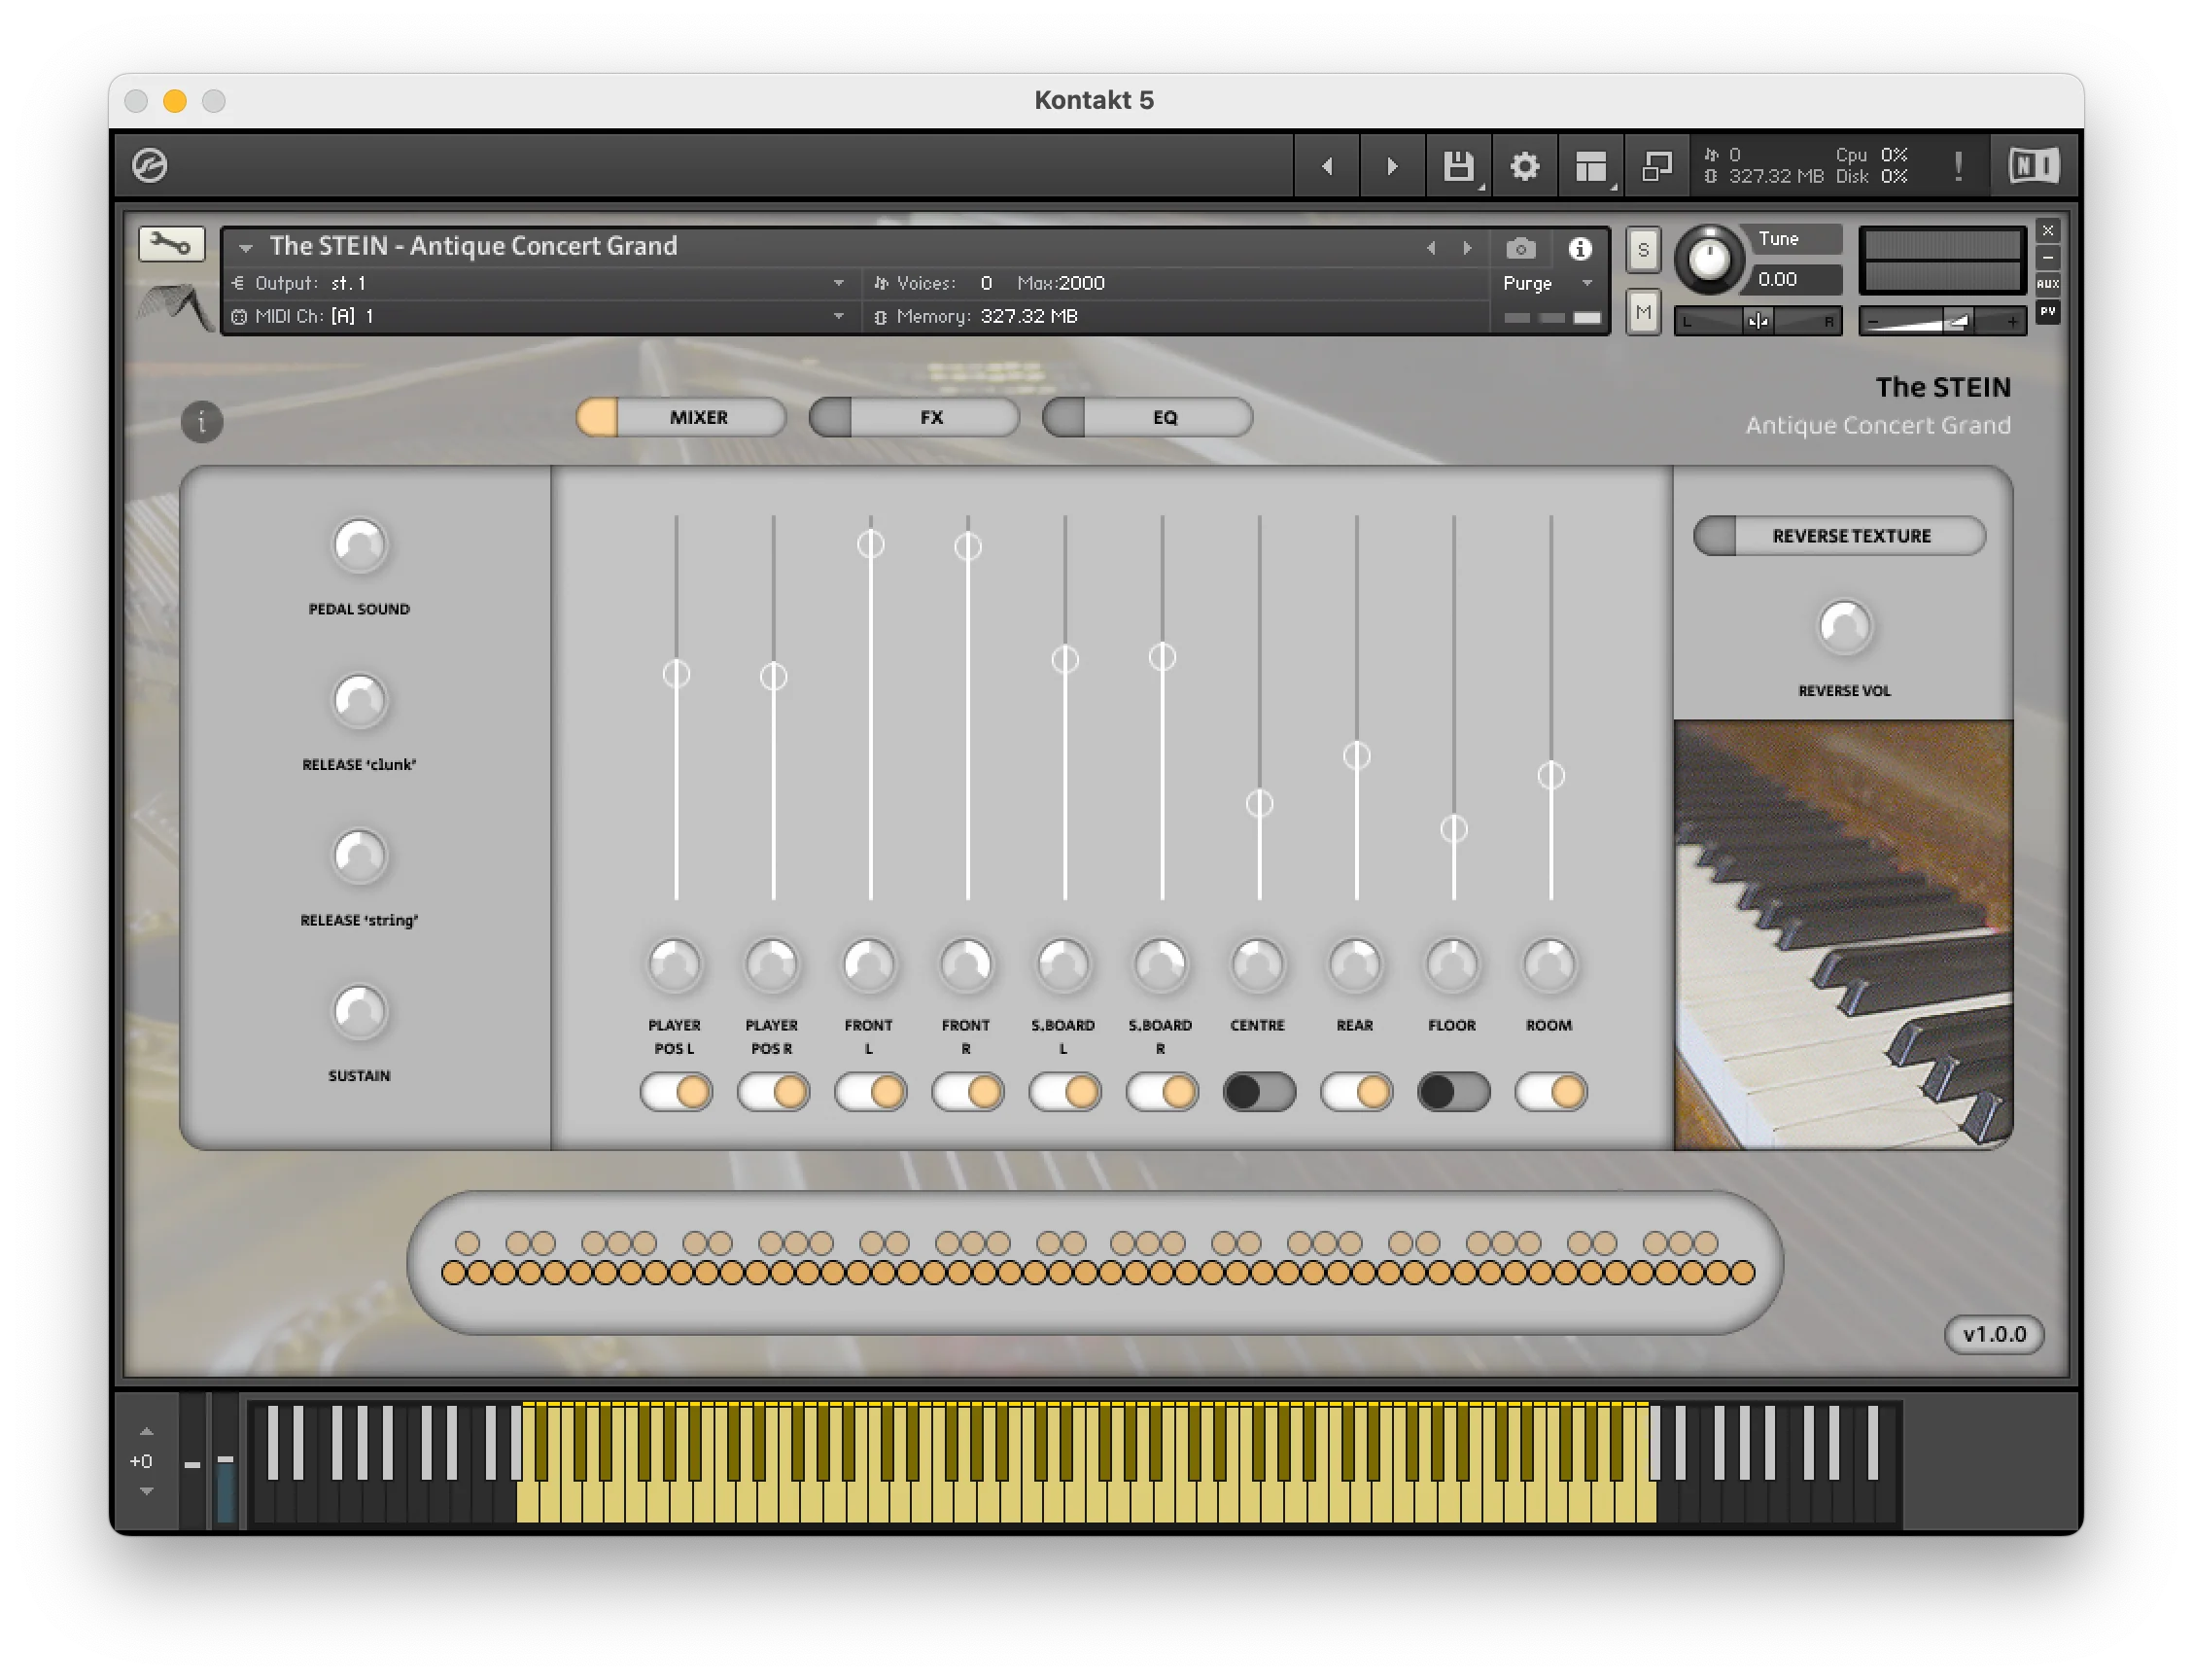Open the options gear settings

[x=1524, y=166]
